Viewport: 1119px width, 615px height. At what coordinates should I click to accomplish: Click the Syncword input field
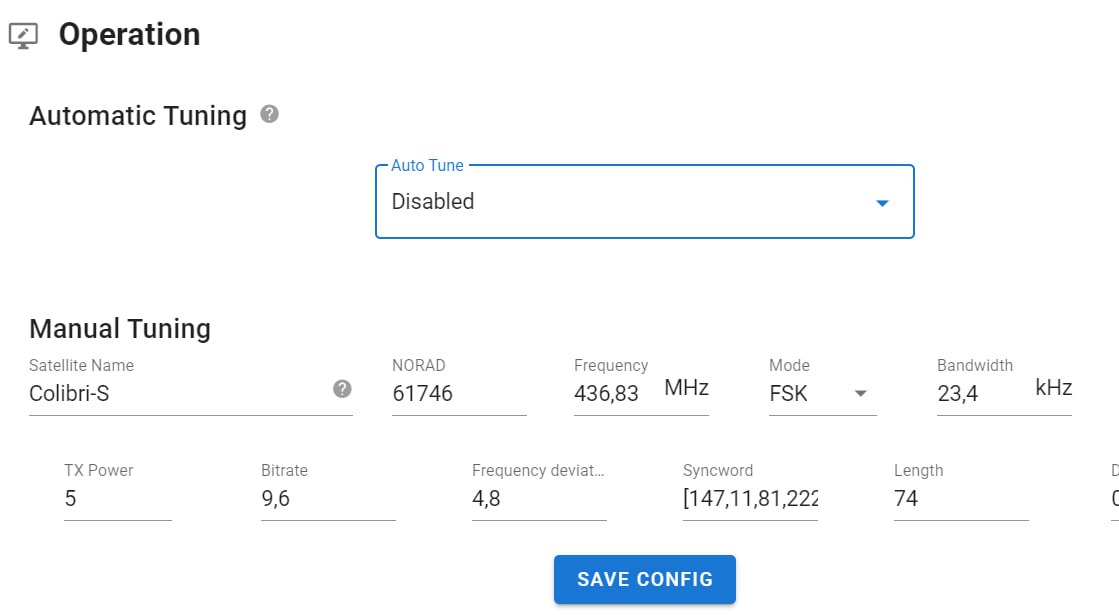(x=750, y=498)
